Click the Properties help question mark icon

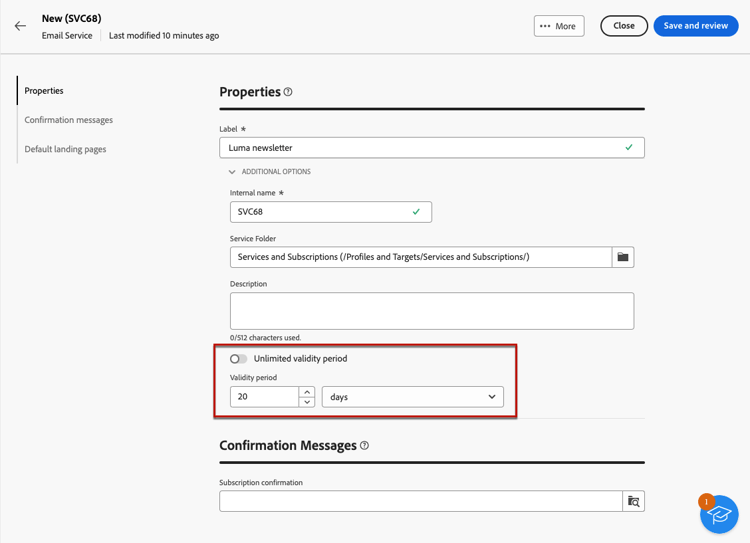pyautogui.click(x=288, y=92)
